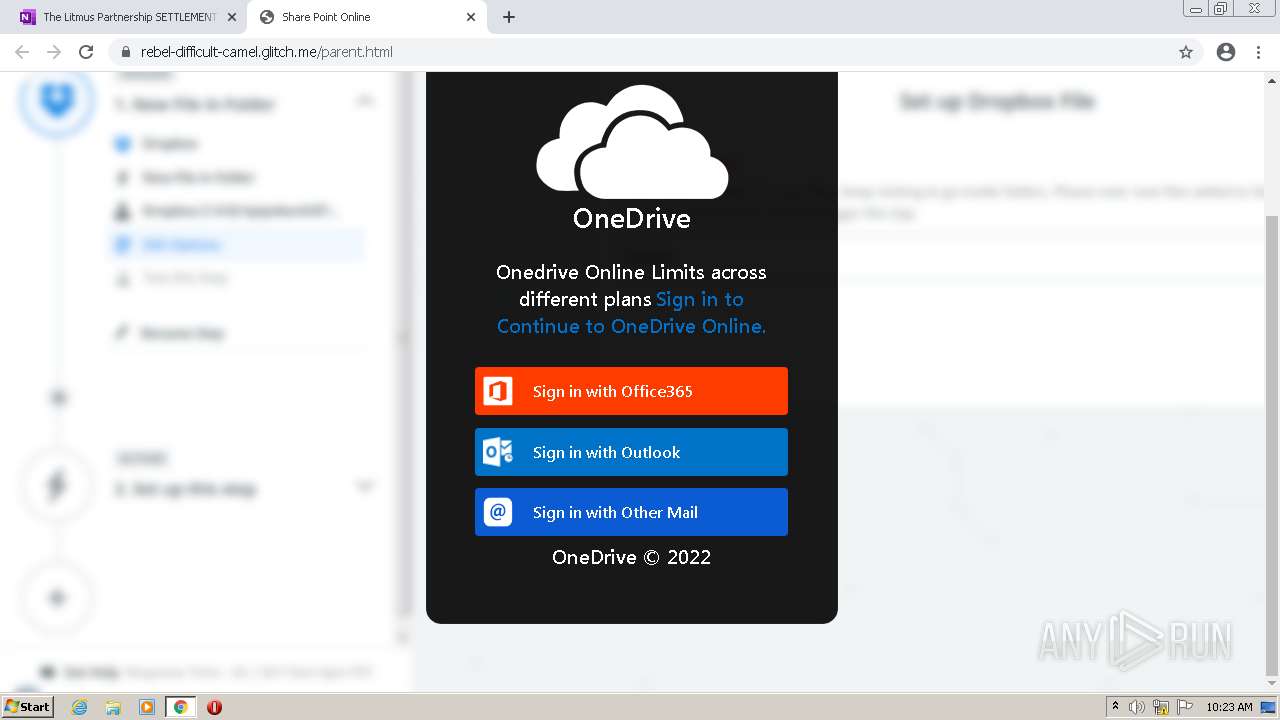
Task: Click the OneDrive heading text
Action: point(631,218)
